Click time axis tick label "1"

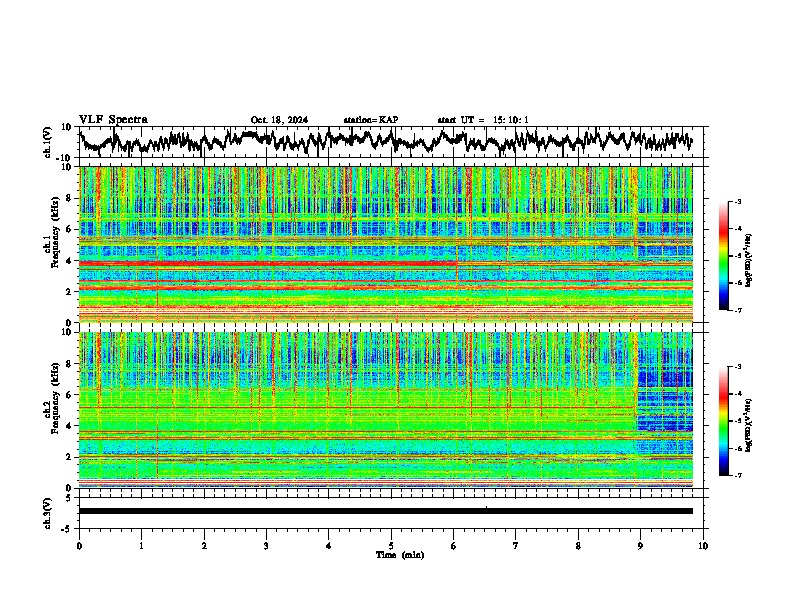click(x=141, y=546)
